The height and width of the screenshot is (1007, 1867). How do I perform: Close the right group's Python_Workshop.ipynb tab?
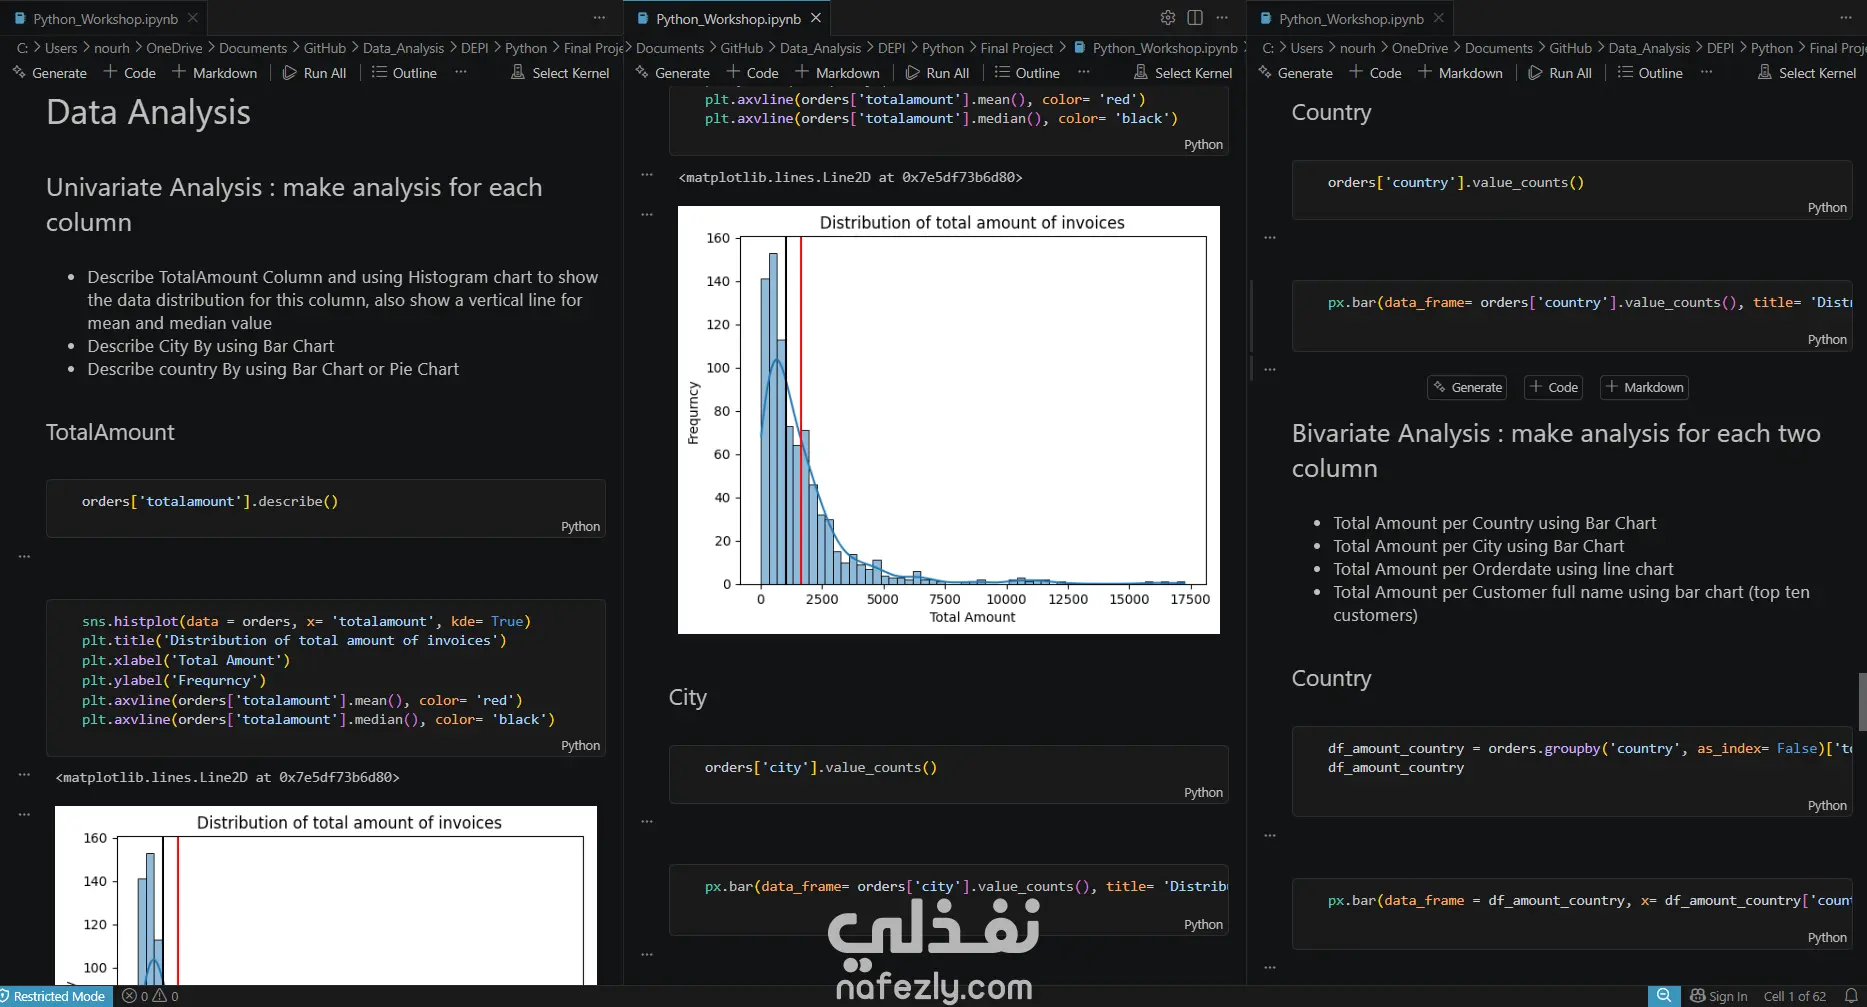(1438, 18)
